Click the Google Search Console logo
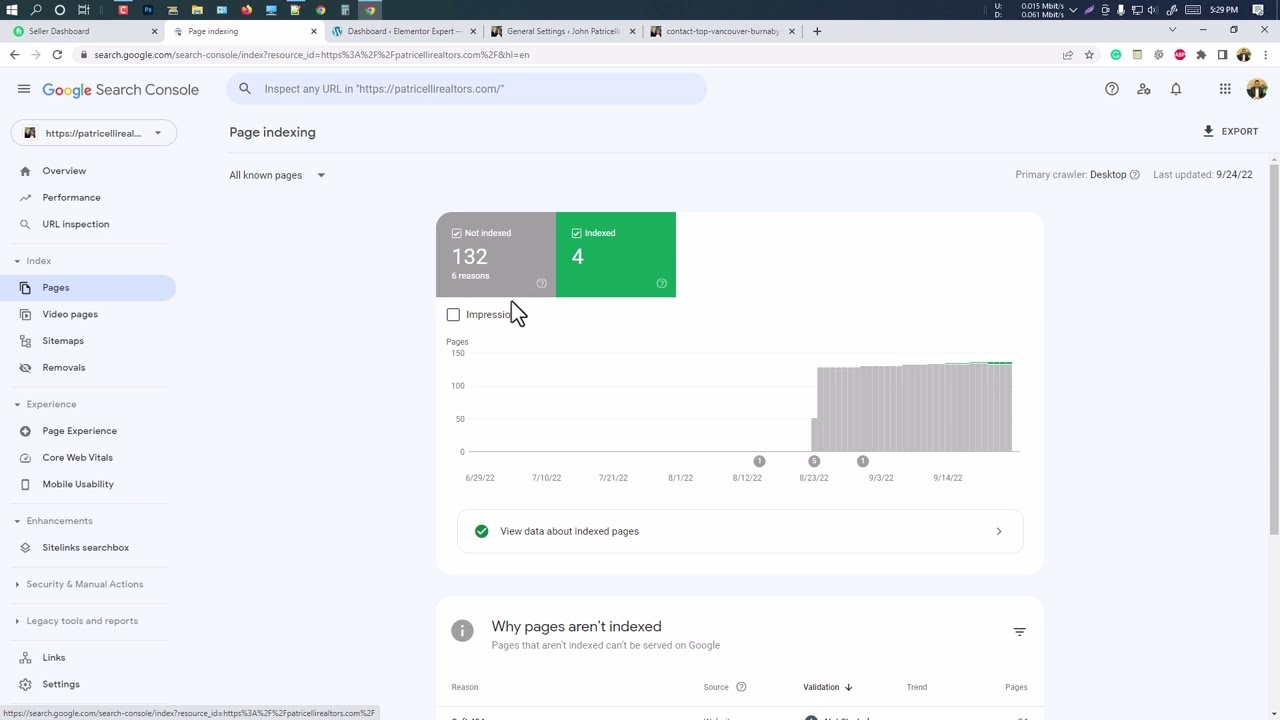This screenshot has width=1280, height=720. tap(120, 90)
